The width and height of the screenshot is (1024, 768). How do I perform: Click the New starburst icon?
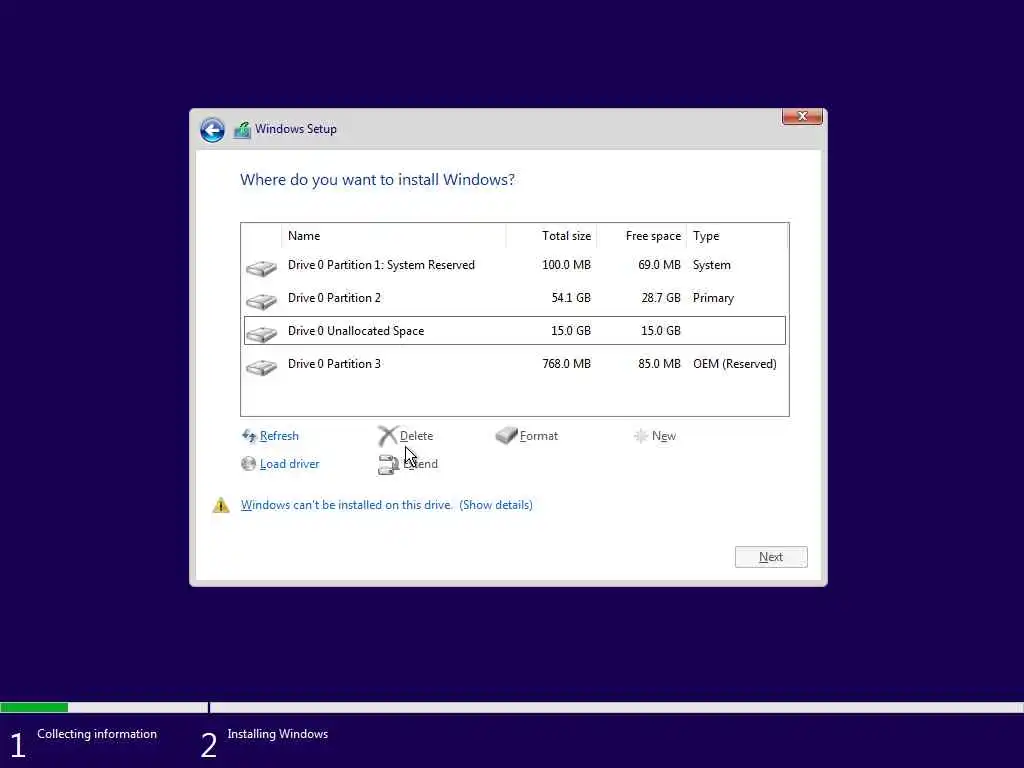coord(641,436)
